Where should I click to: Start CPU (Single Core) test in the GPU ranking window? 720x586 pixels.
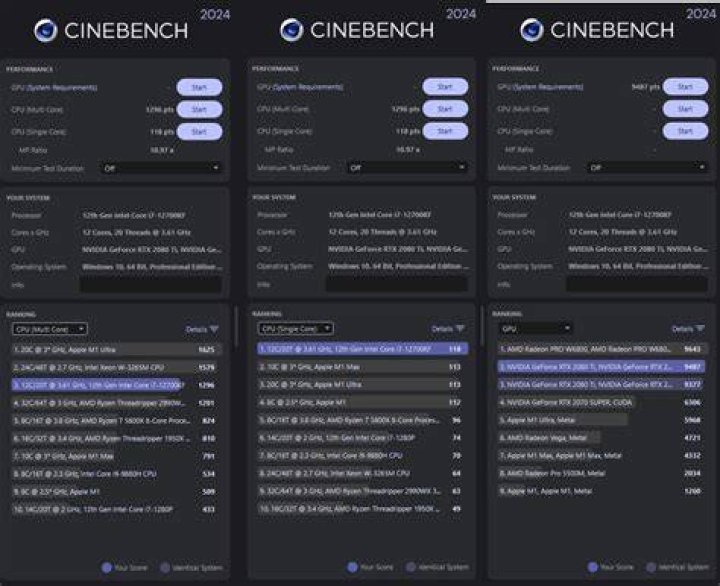[685, 131]
